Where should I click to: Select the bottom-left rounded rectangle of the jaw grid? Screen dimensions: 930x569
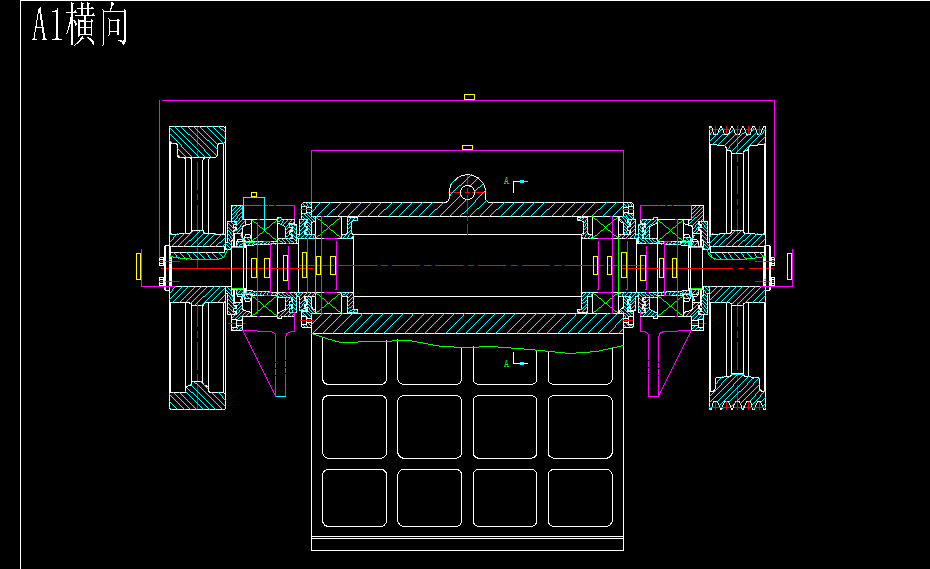coord(354,498)
